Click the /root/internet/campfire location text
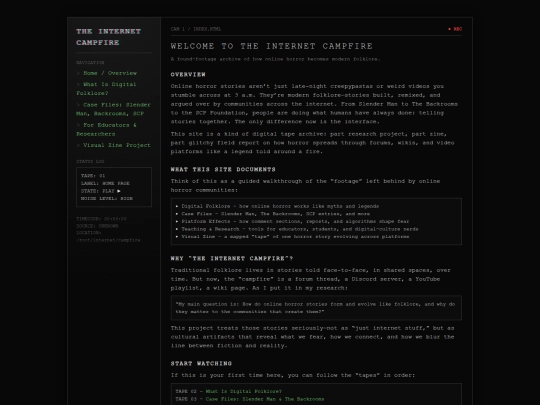The height and width of the screenshot is (405, 540). click(x=108, y=240)
